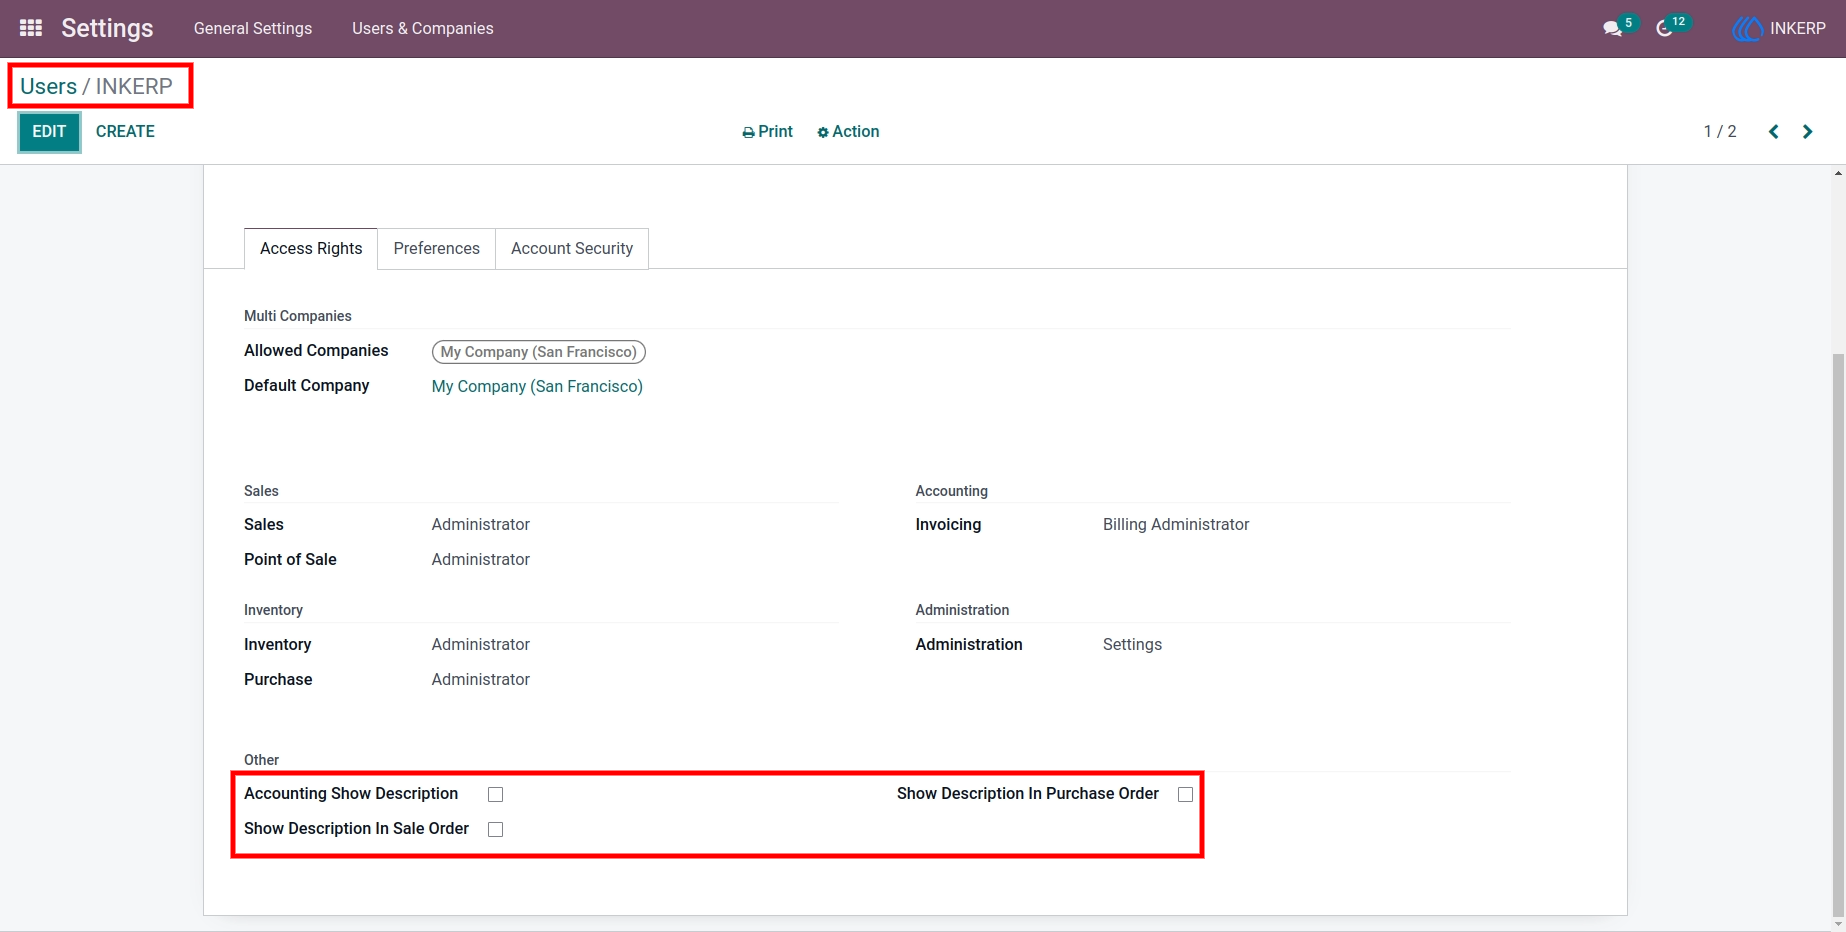The image size is (1846, 932).
Task: Click the Point of Sale Administrator value
Action: [481, 560]
